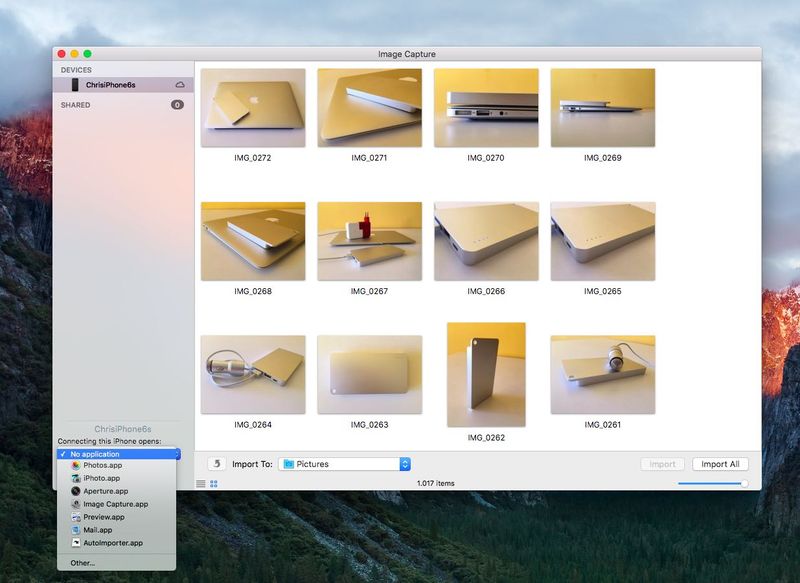
Task: Select thumbnail IMG_0264
Action: point(253,374)
